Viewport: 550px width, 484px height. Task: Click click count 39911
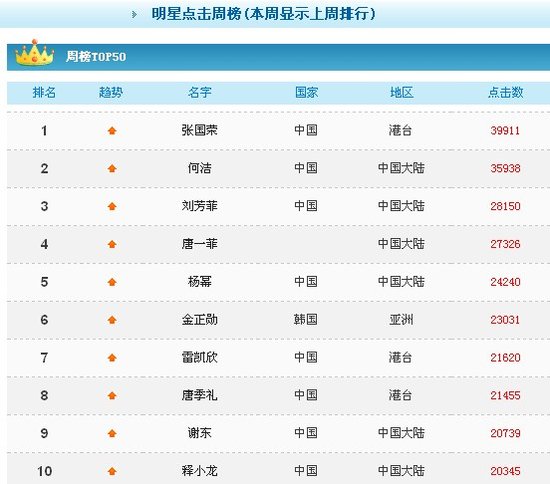click(x=505, y=131)
